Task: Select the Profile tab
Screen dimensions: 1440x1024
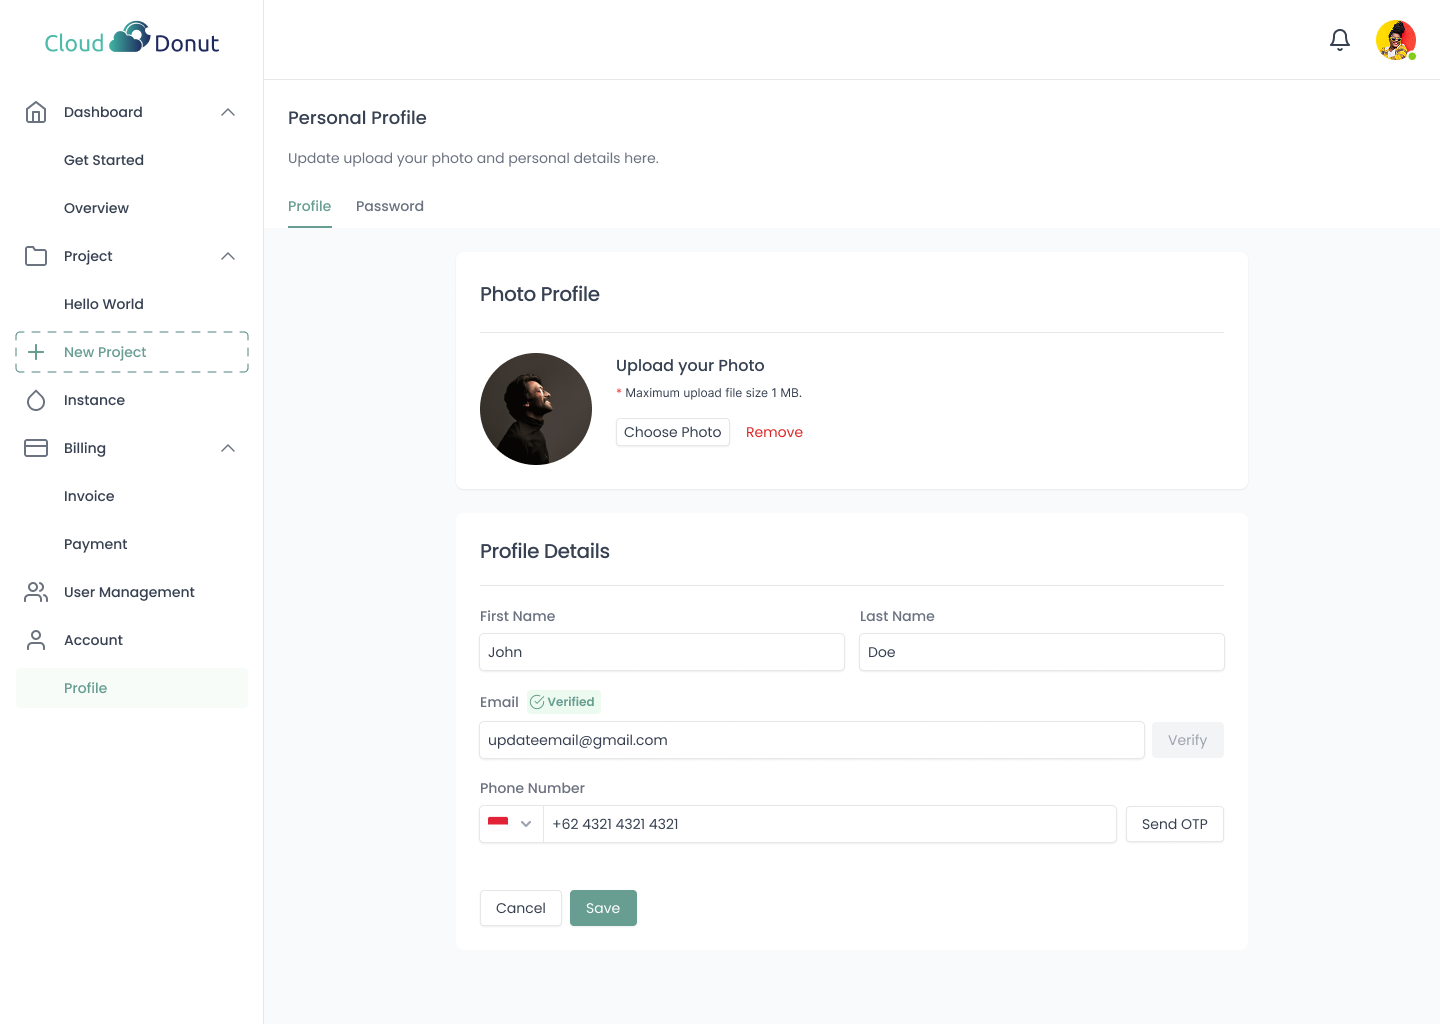Action: point(309,206)
